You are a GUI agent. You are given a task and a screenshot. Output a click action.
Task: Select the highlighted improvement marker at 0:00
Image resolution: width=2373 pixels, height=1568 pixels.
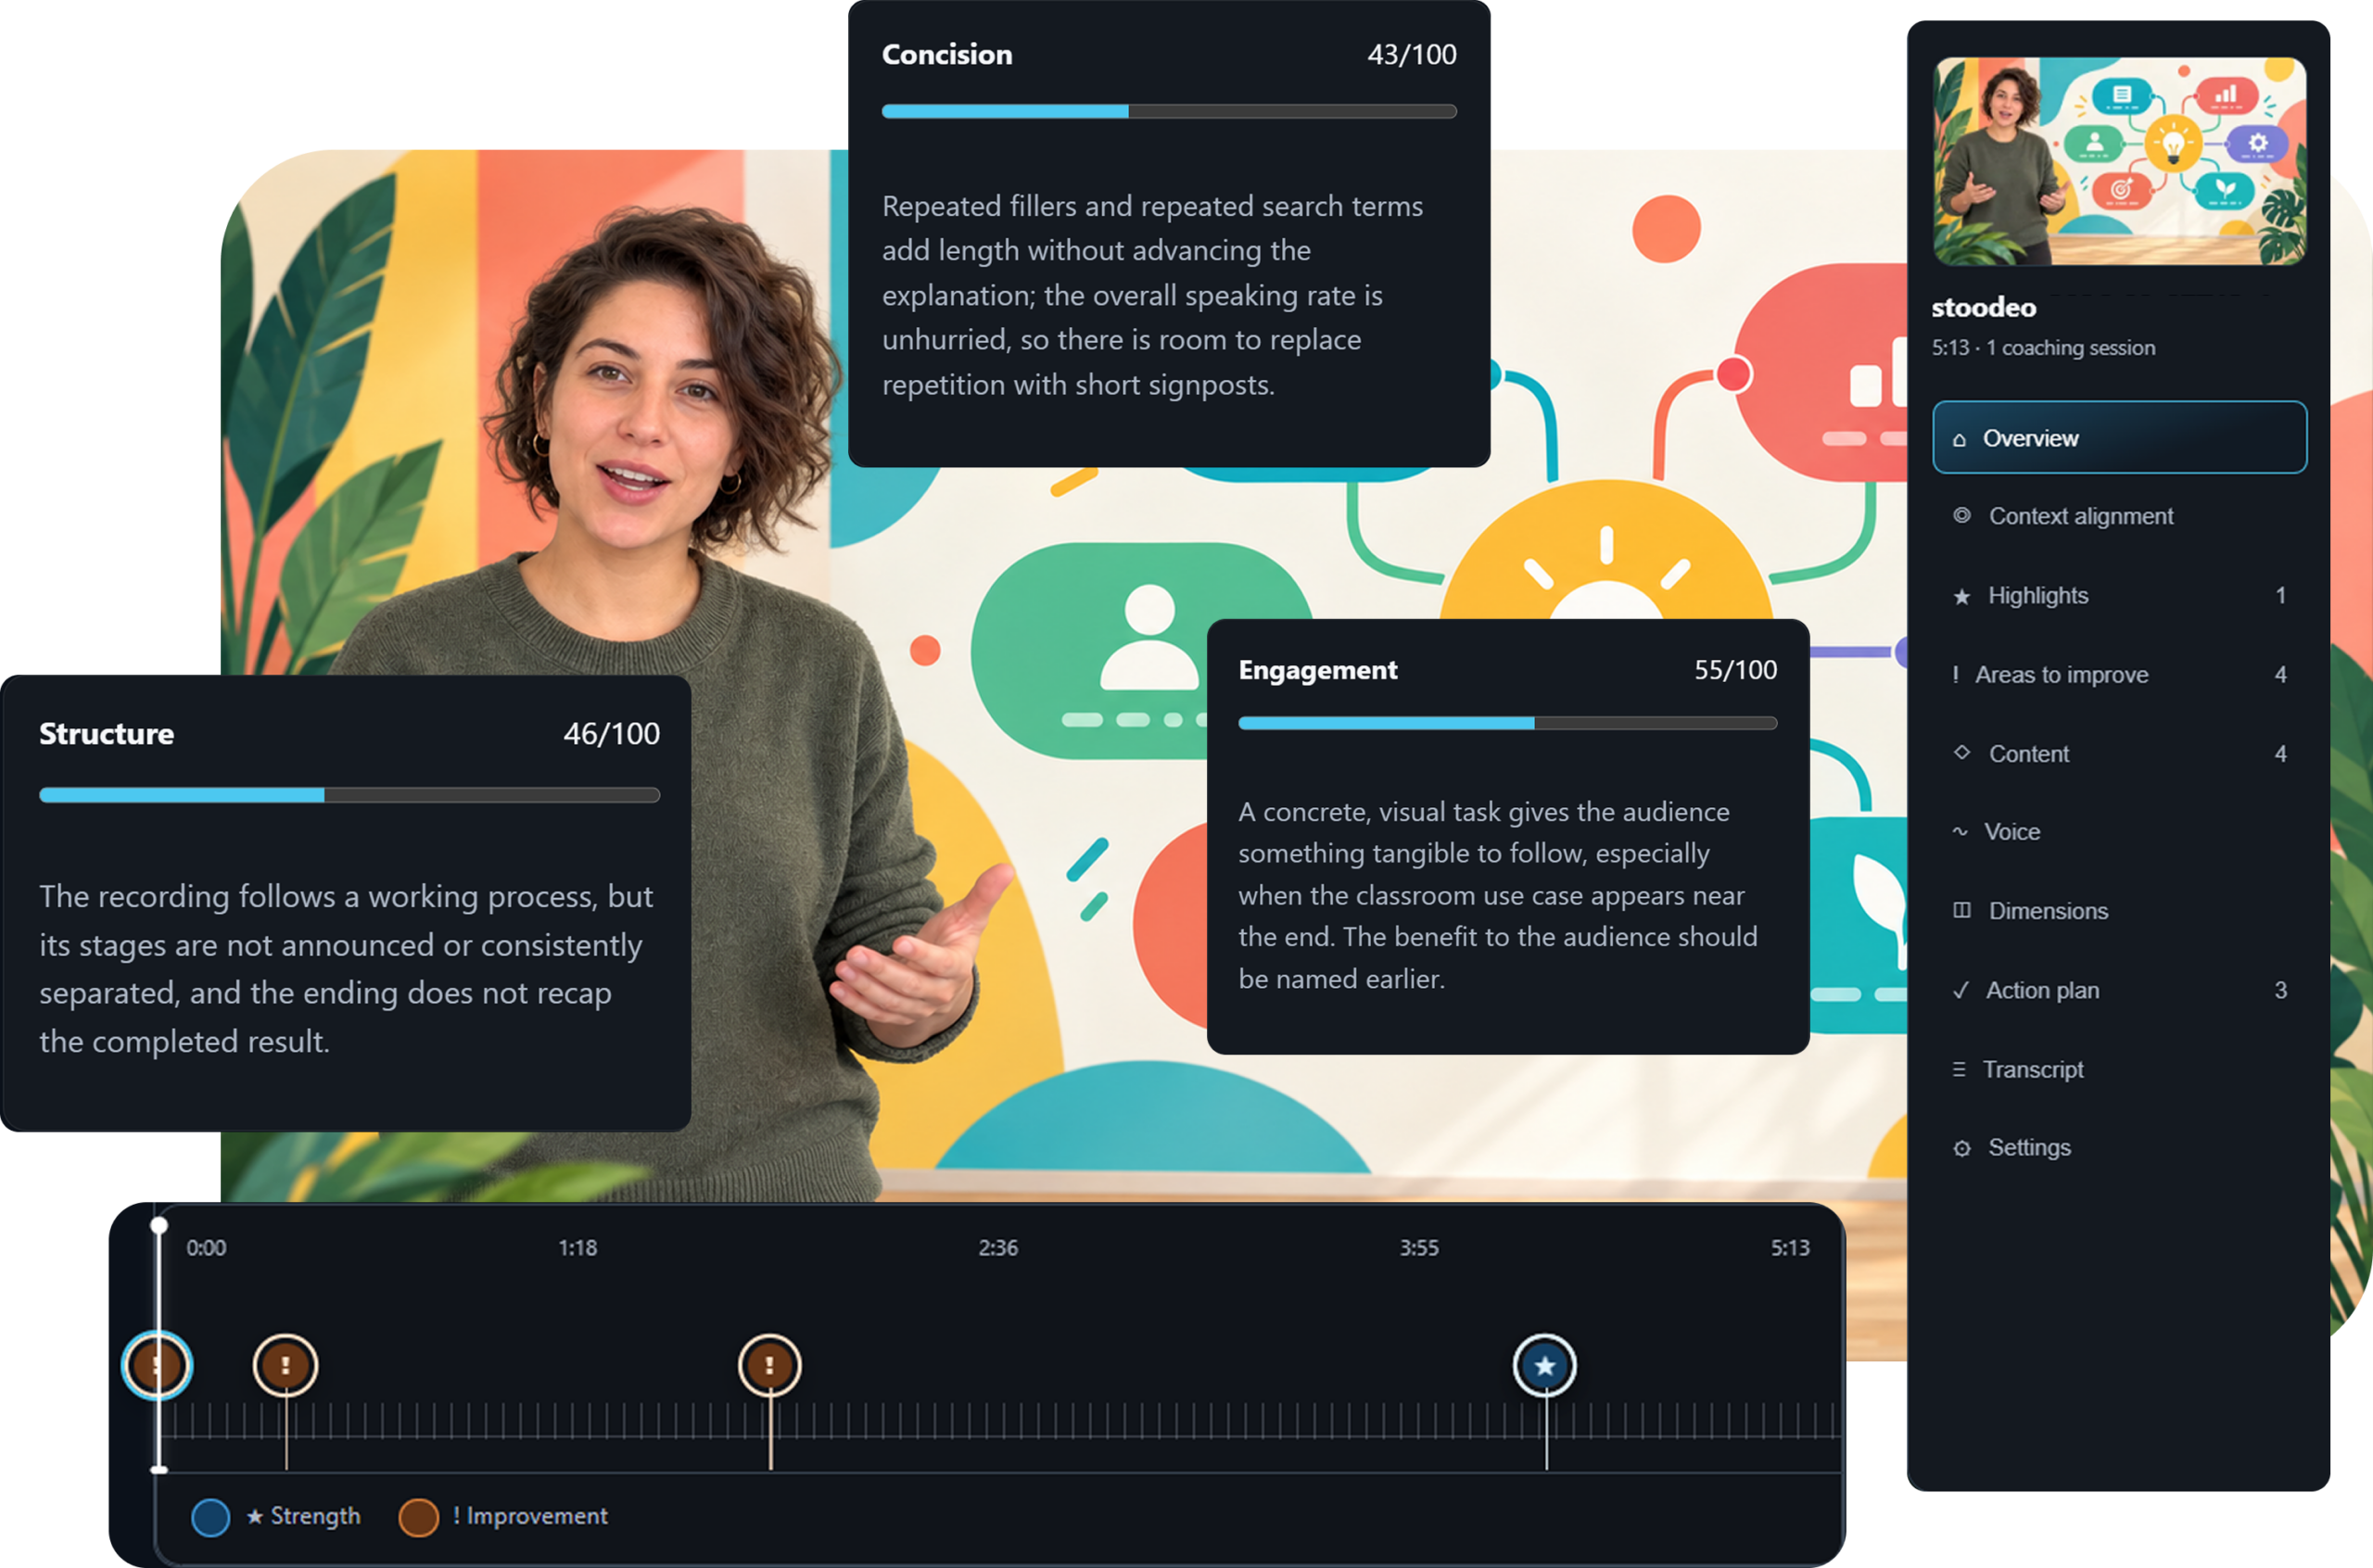click(157, 1366)
